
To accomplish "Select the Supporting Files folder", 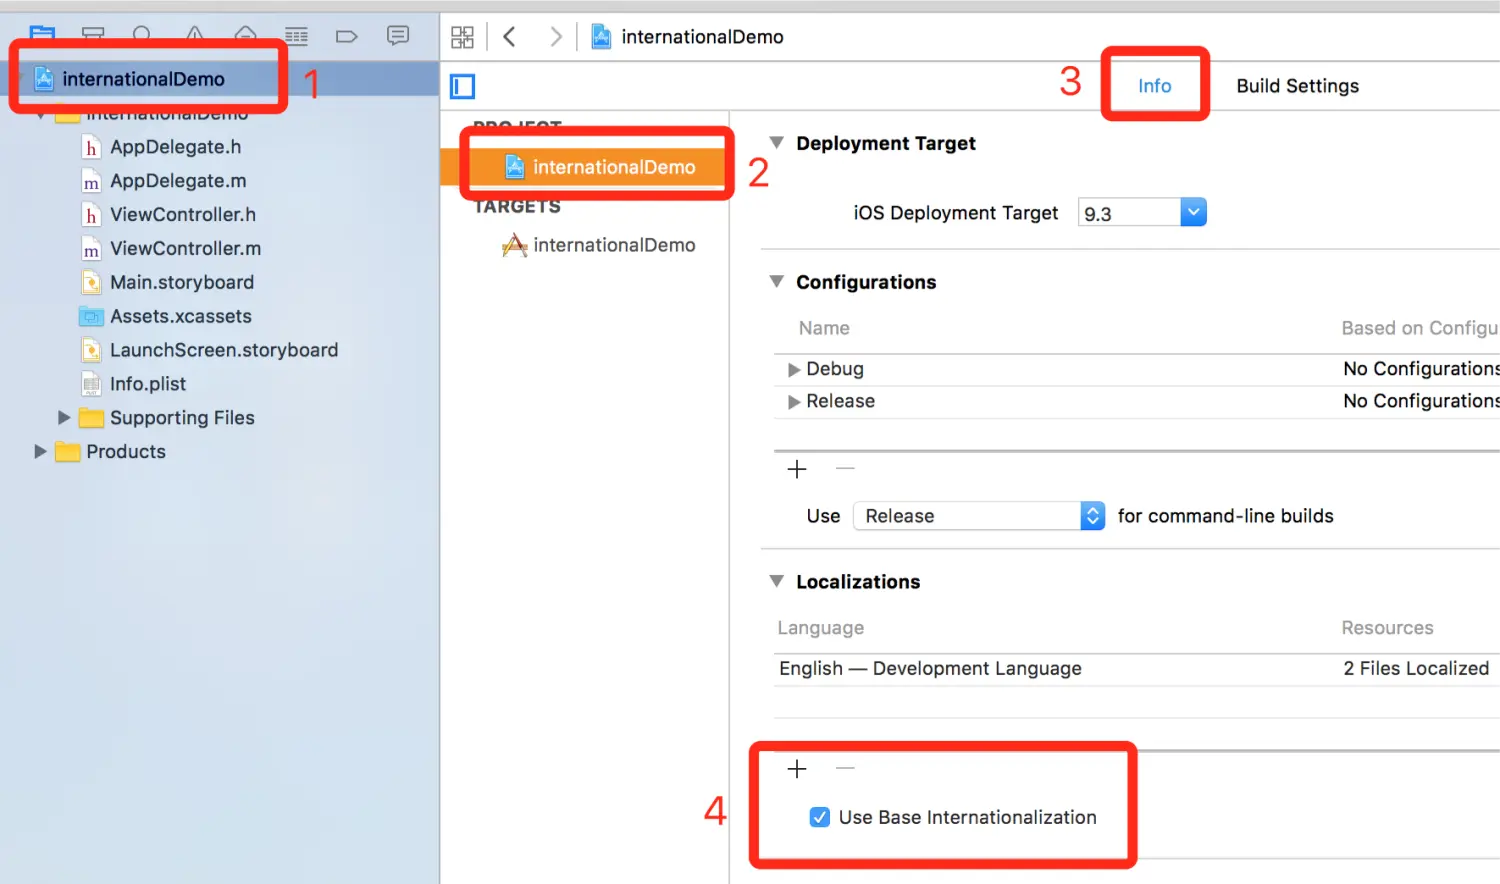I will (182, 418).
